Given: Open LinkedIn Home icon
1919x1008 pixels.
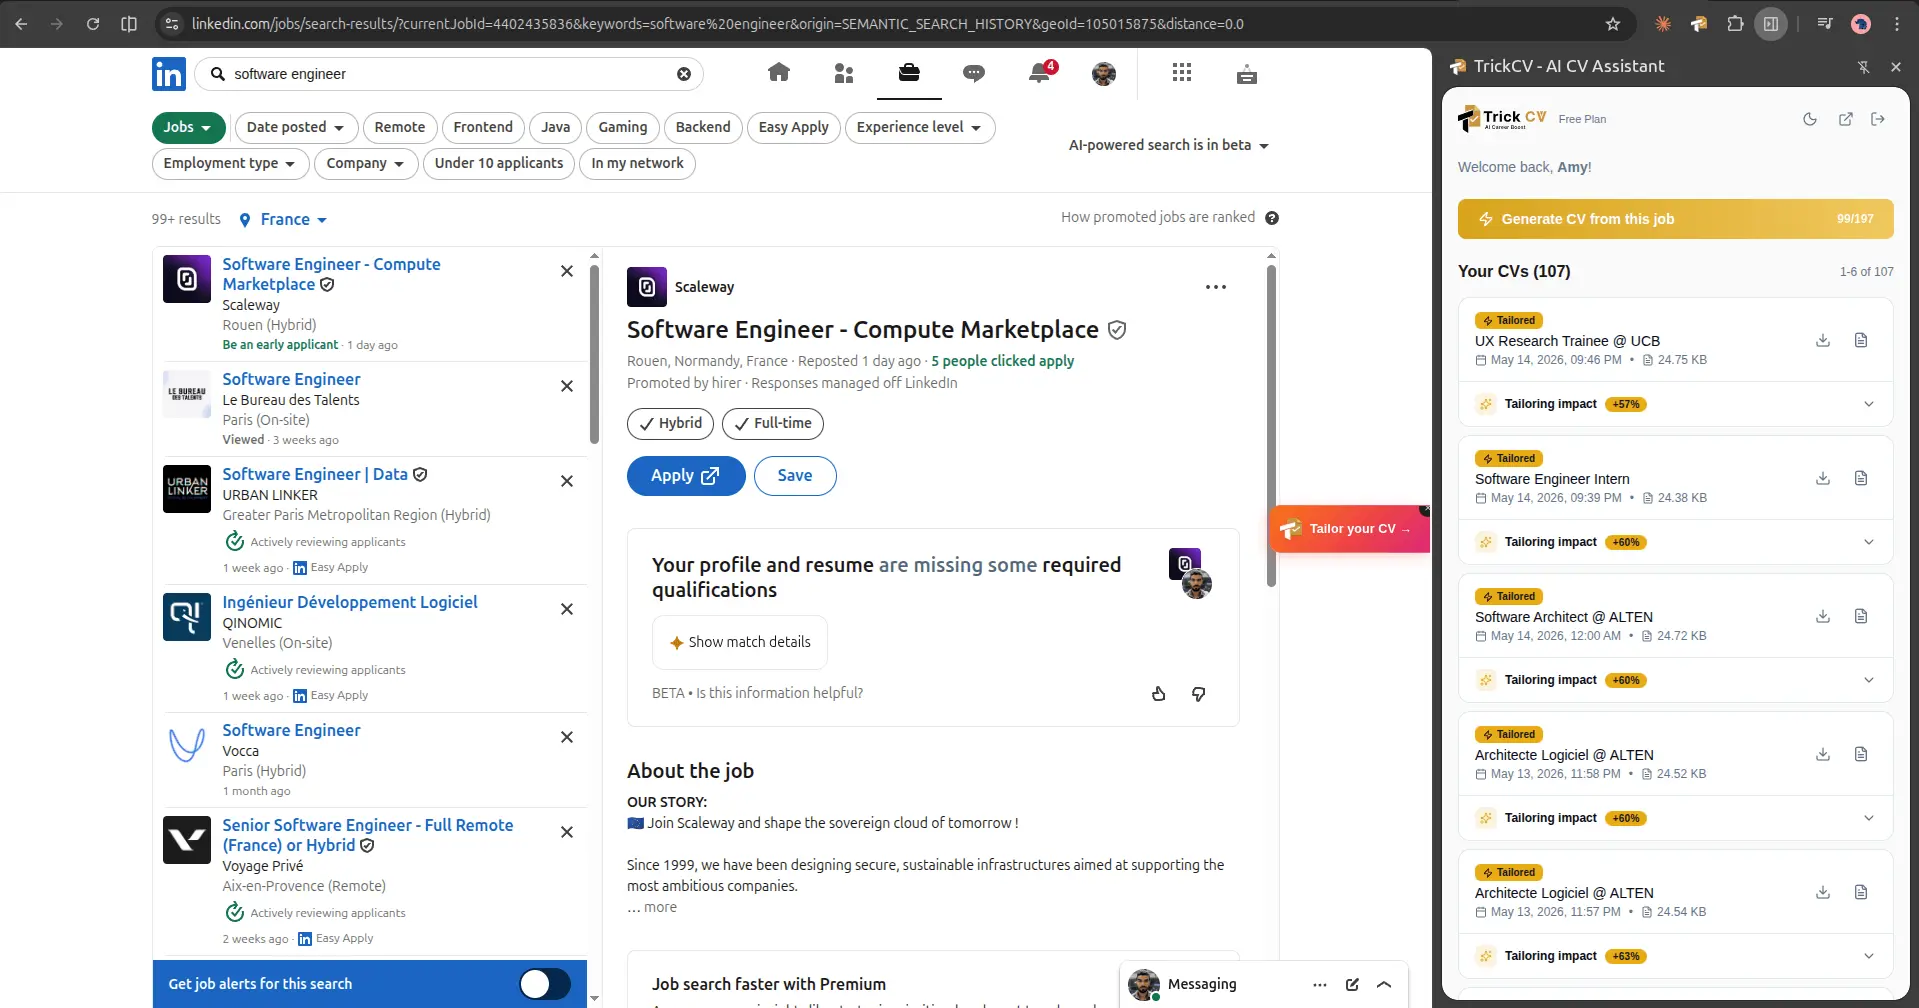Looking at the screenshot, I should (779, 73).
